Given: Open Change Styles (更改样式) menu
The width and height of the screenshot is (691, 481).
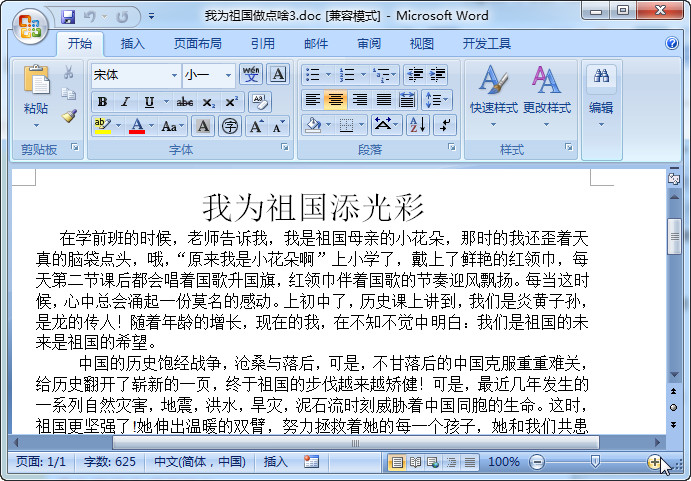Looking at the screenshot, I should [x=546, y=96].
